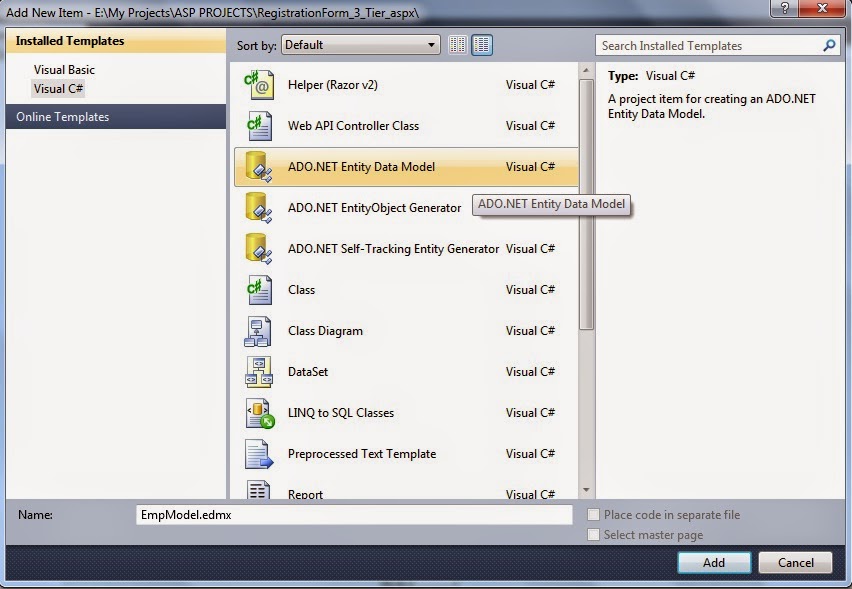Viewport: 852px width, 589px height.
Task: Open the Online Templates section
Action: pos(116,117)
